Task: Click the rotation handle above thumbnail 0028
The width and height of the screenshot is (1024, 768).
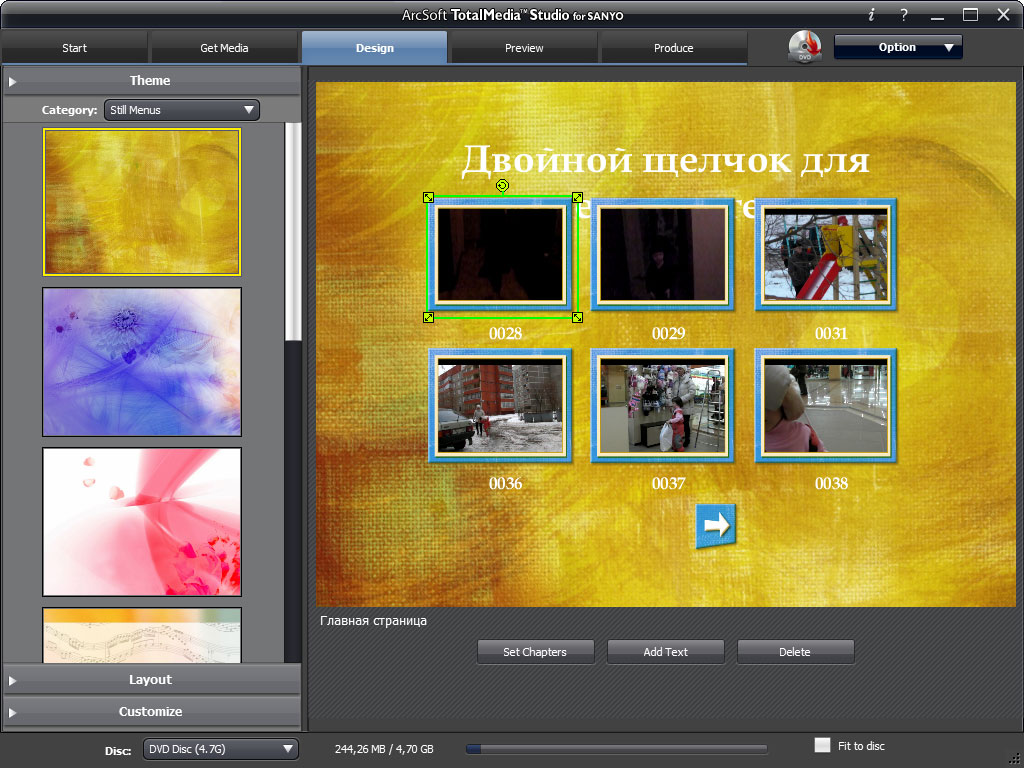Action: [x=502, y=185]
